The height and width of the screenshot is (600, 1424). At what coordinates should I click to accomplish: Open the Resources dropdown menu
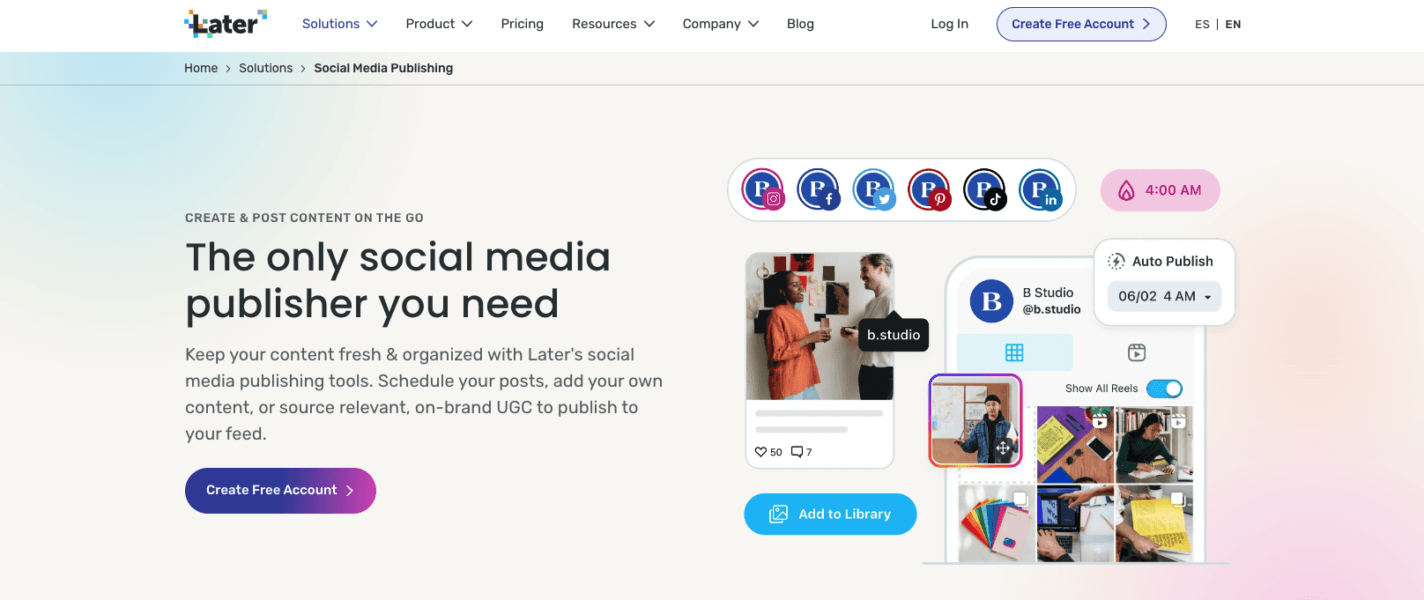pyautogui.click(x=612, y=23)
